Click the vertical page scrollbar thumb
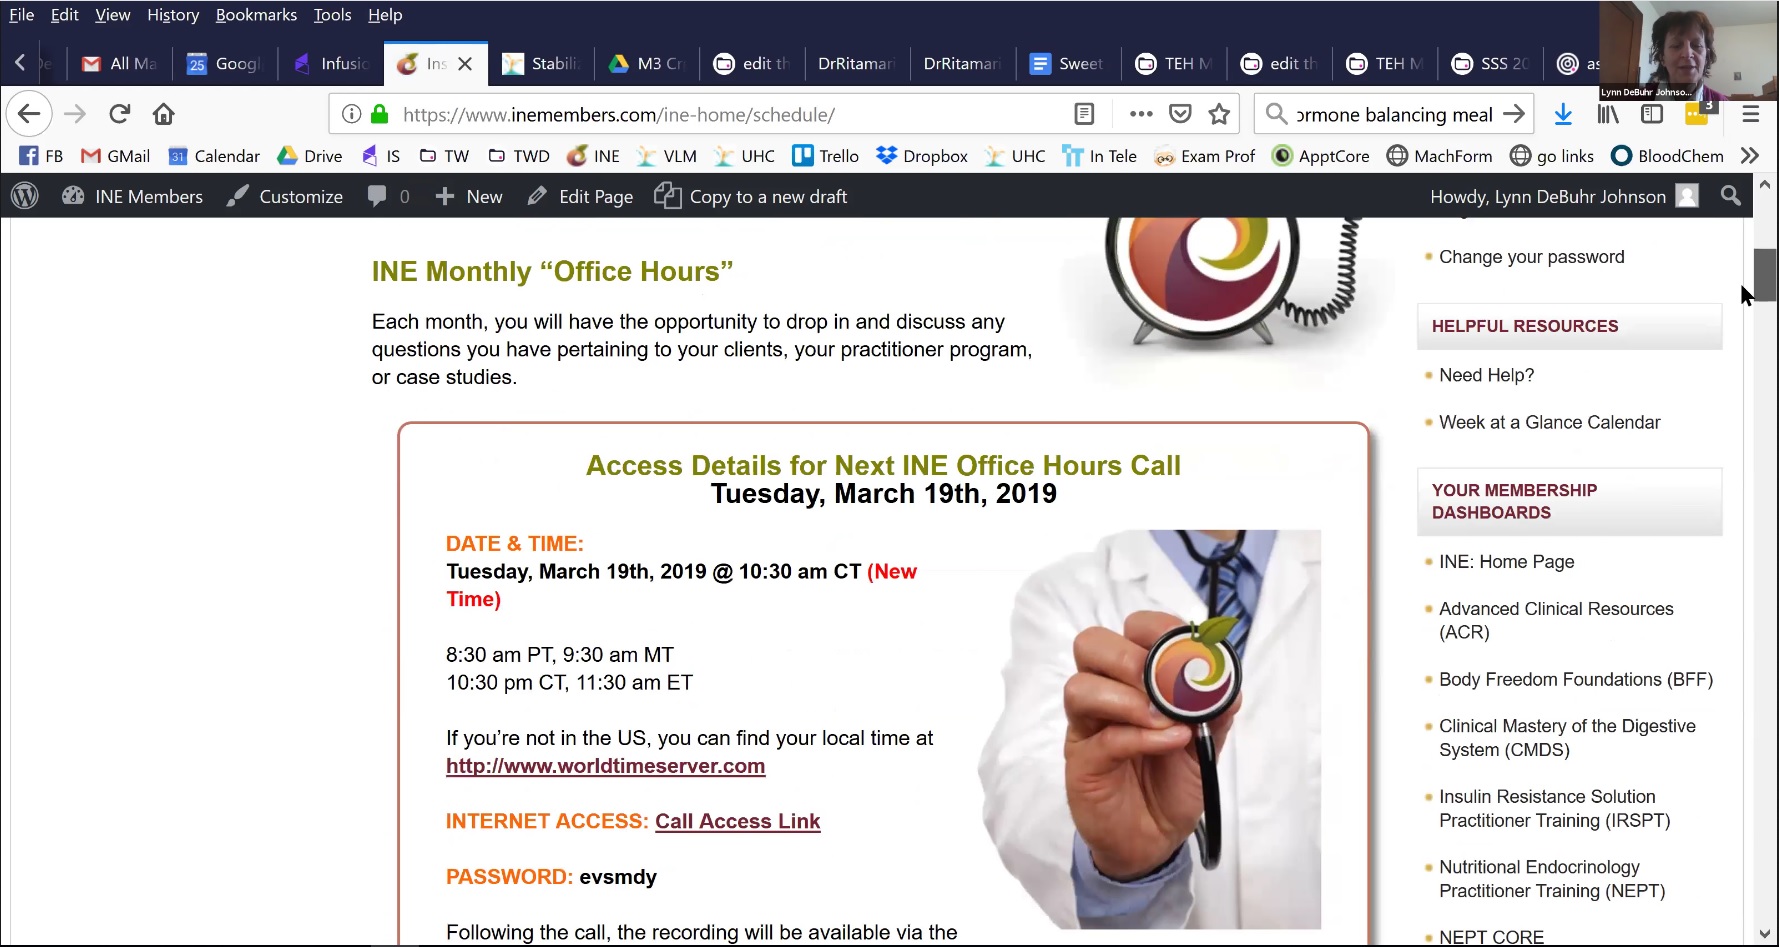The height and width of the screenshot is (947, 1779). [1765, 275]
